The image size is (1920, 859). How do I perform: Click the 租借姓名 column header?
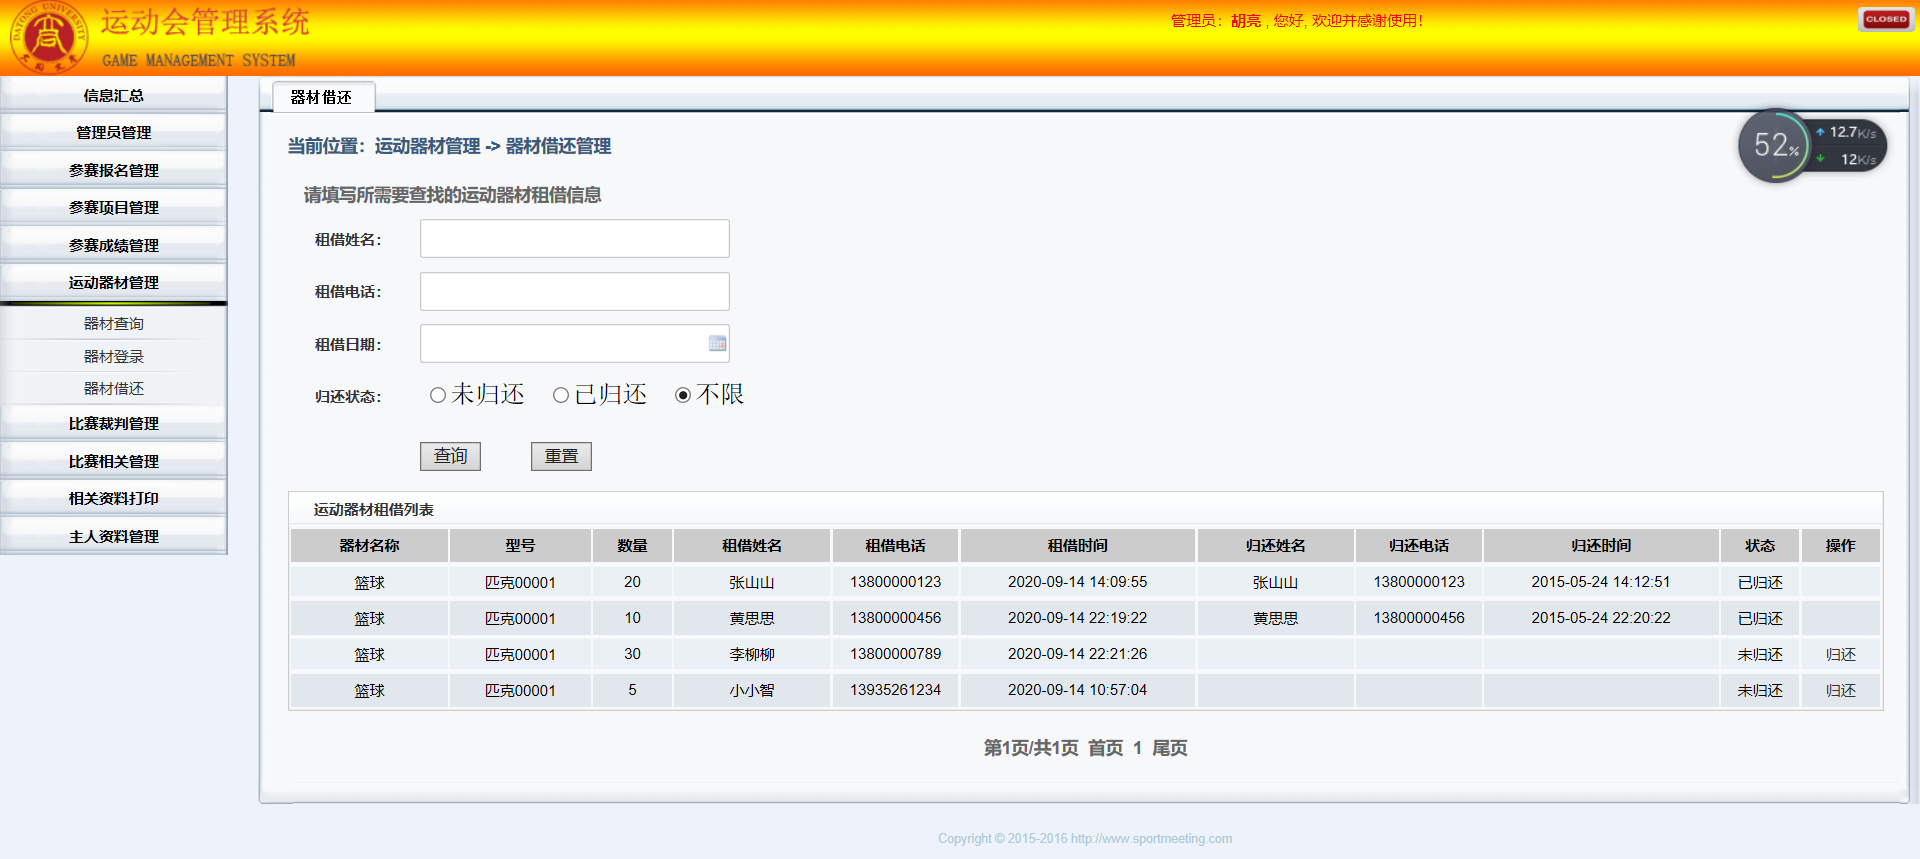(x=752, y=546)
